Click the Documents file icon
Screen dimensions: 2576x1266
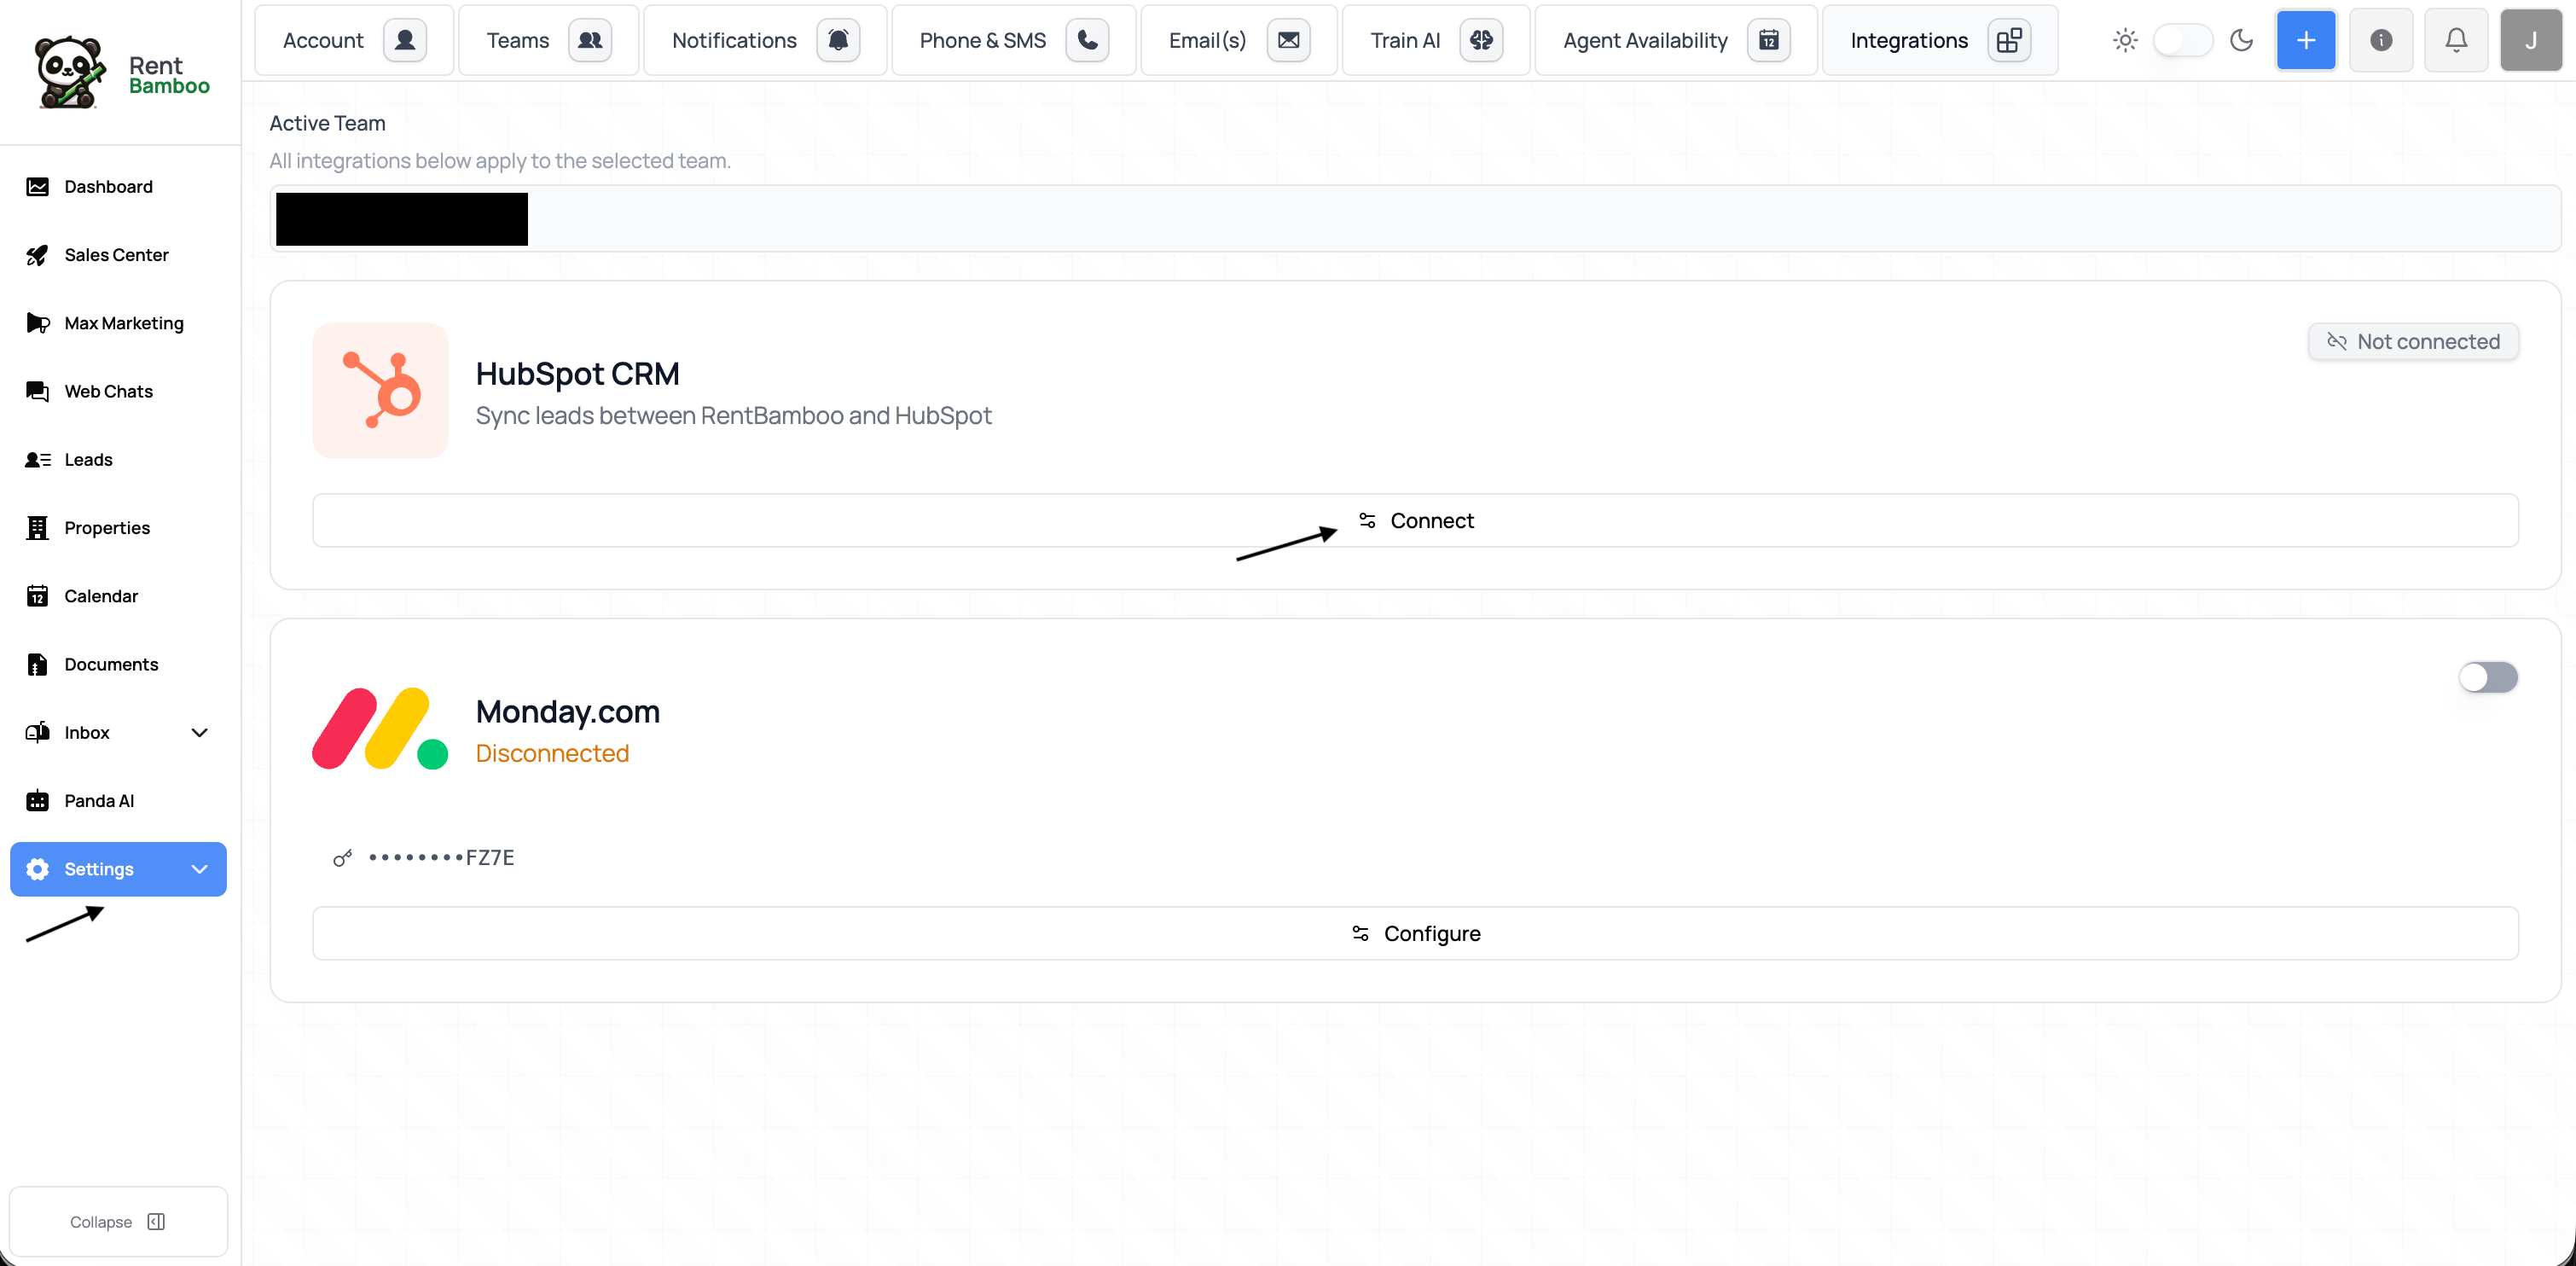(37, 664)
